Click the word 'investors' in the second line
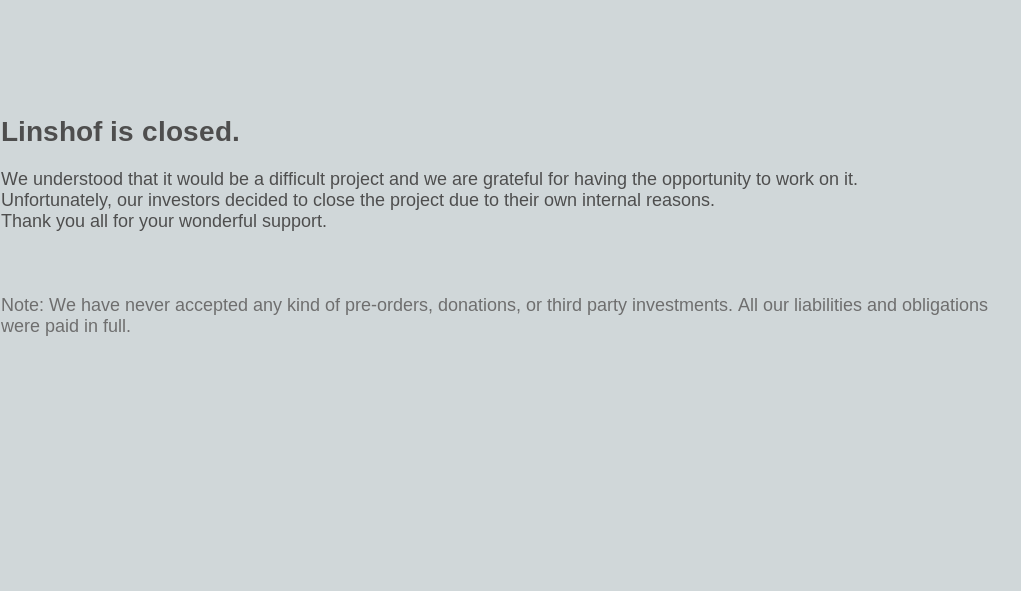Viewport: 1021px width, 591px height. tap(184, 200)
